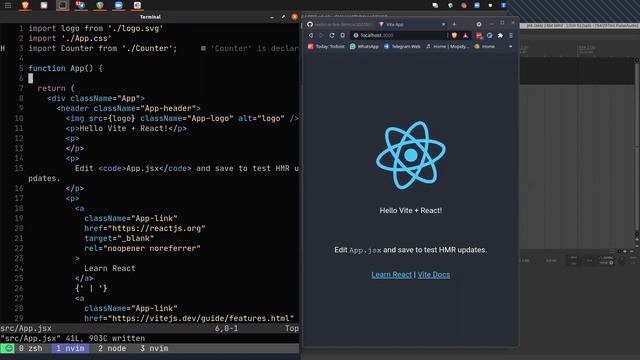
Task: Open a new browser tab
Action: 454,24
